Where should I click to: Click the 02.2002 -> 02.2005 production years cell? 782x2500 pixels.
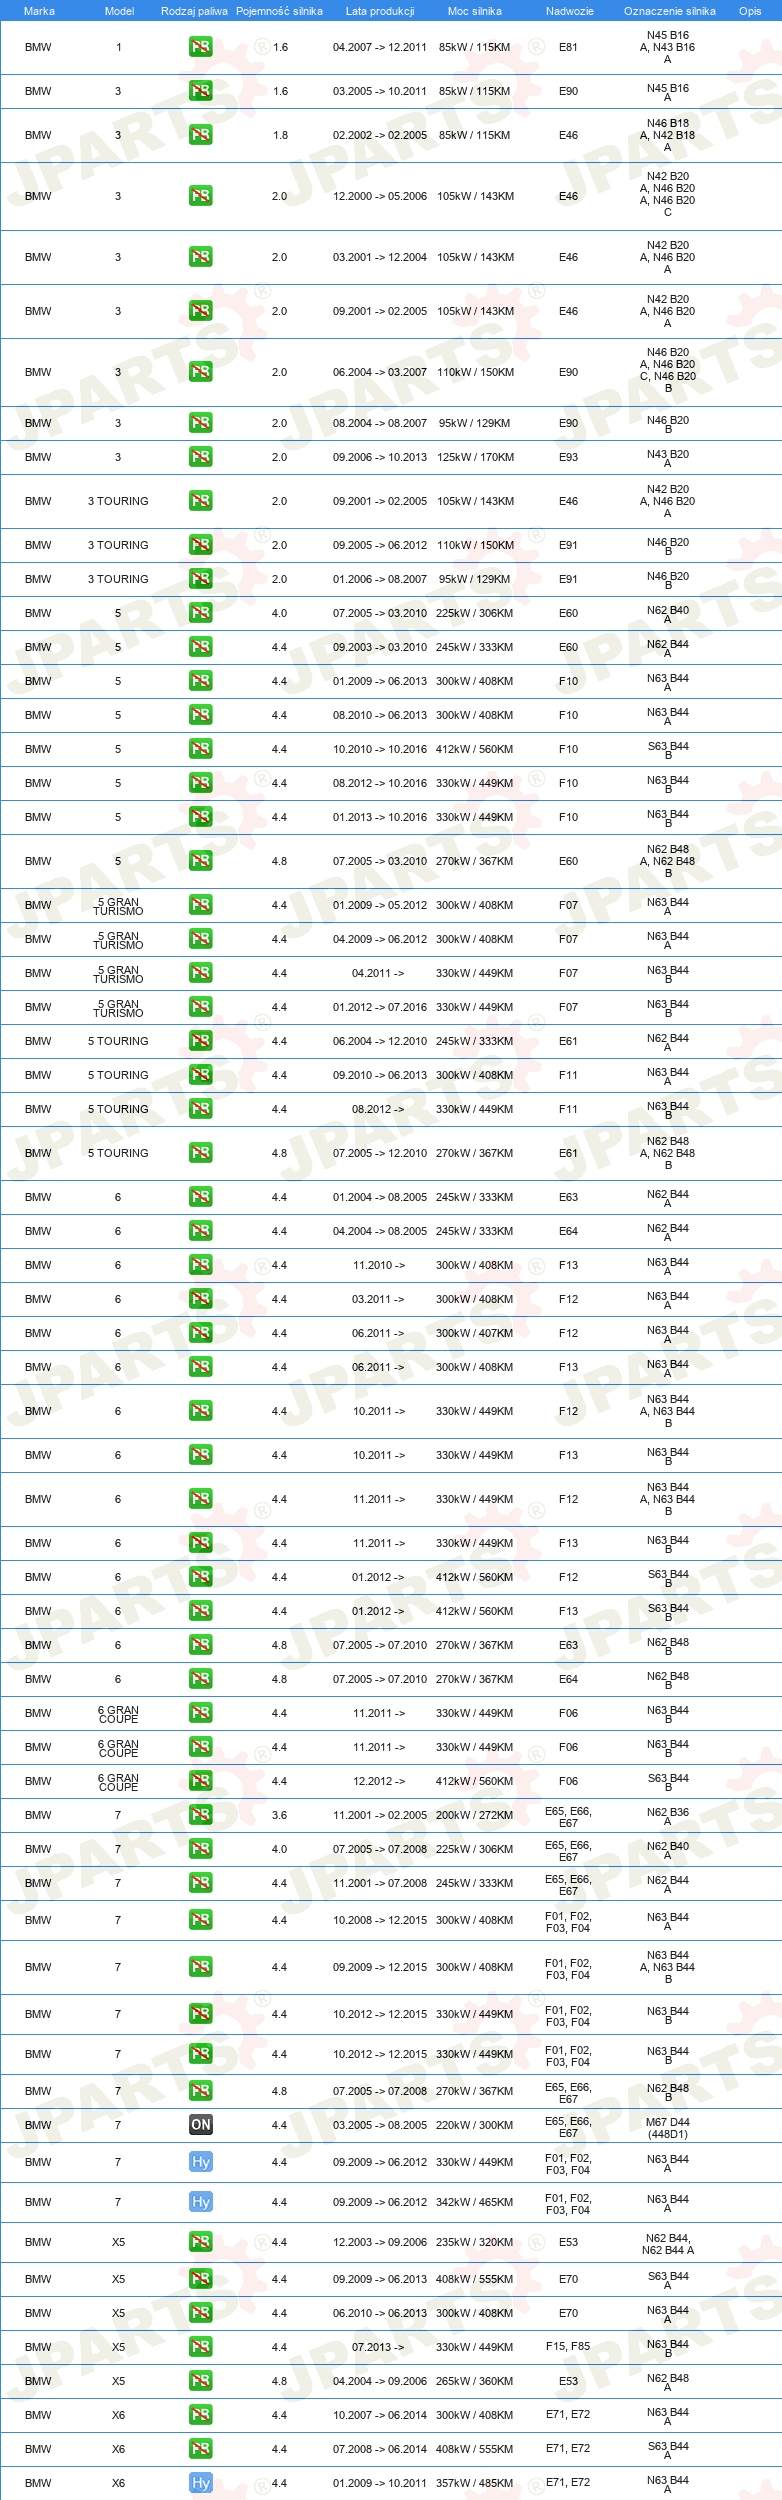pos(380,135)
